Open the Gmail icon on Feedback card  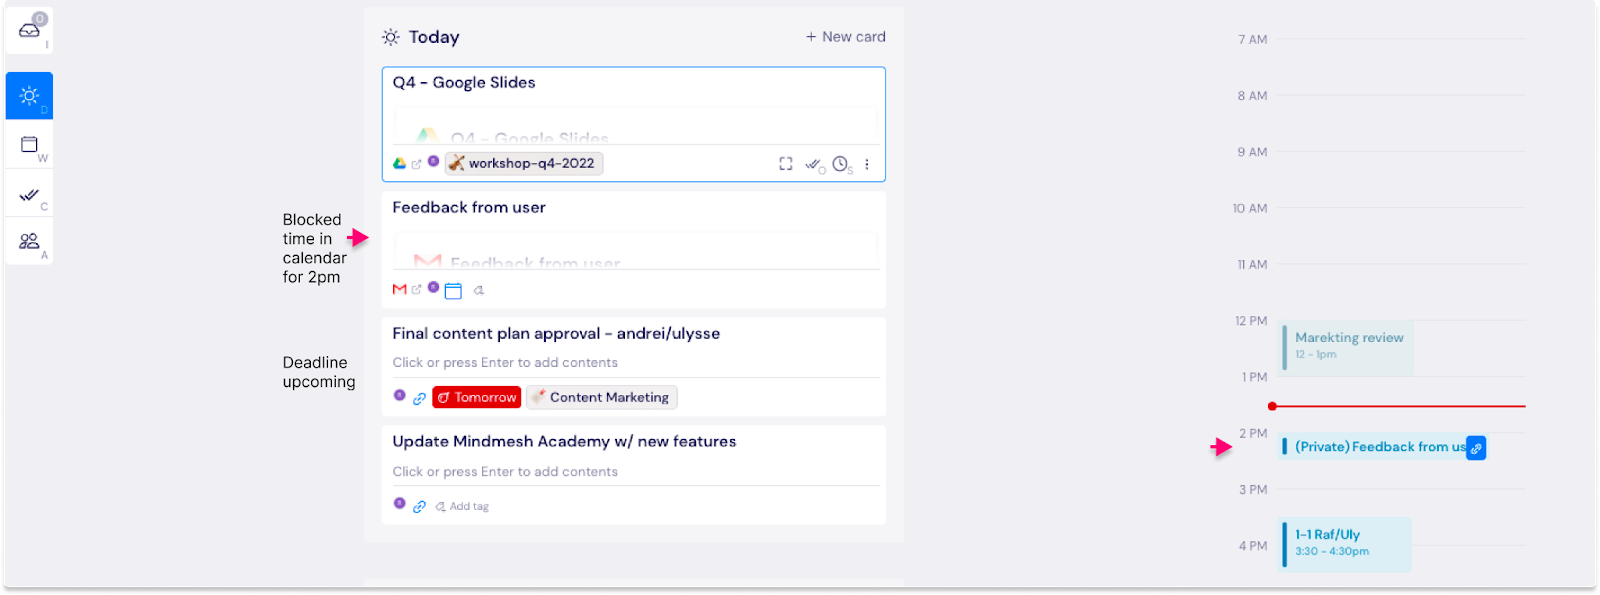[x=400, y=289]
